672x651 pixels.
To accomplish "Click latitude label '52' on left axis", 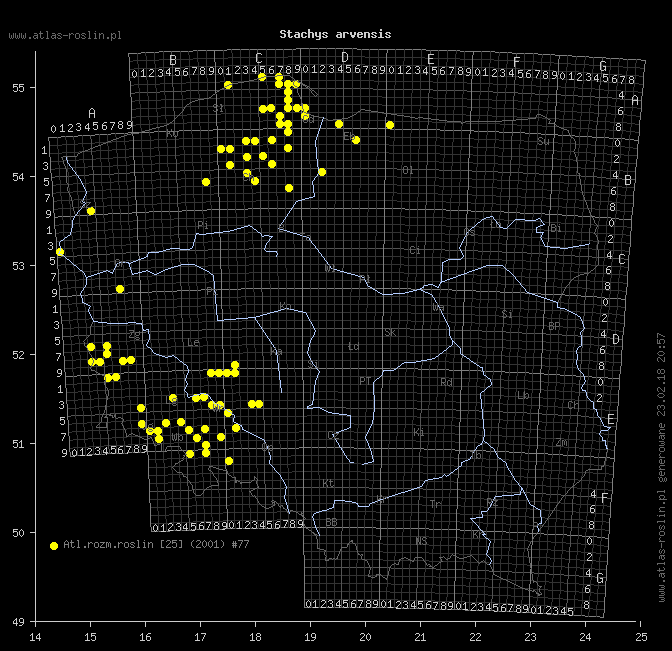I will tap(18, 355).
